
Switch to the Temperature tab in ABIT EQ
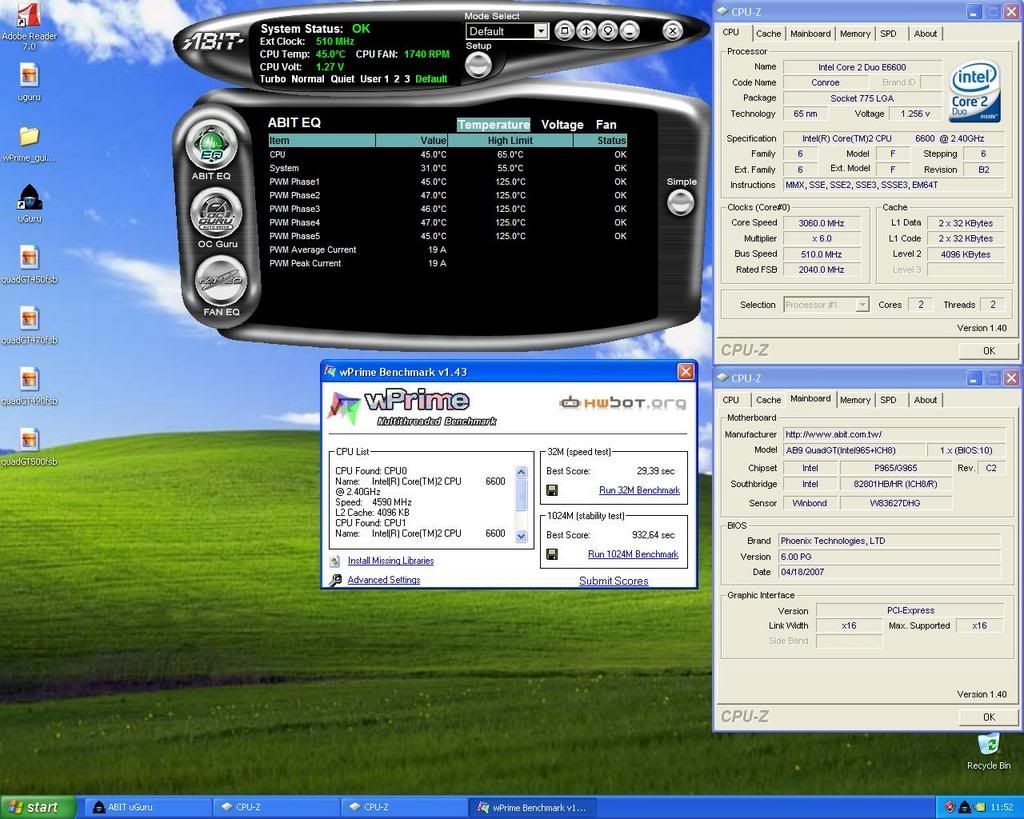coord(494,125)
